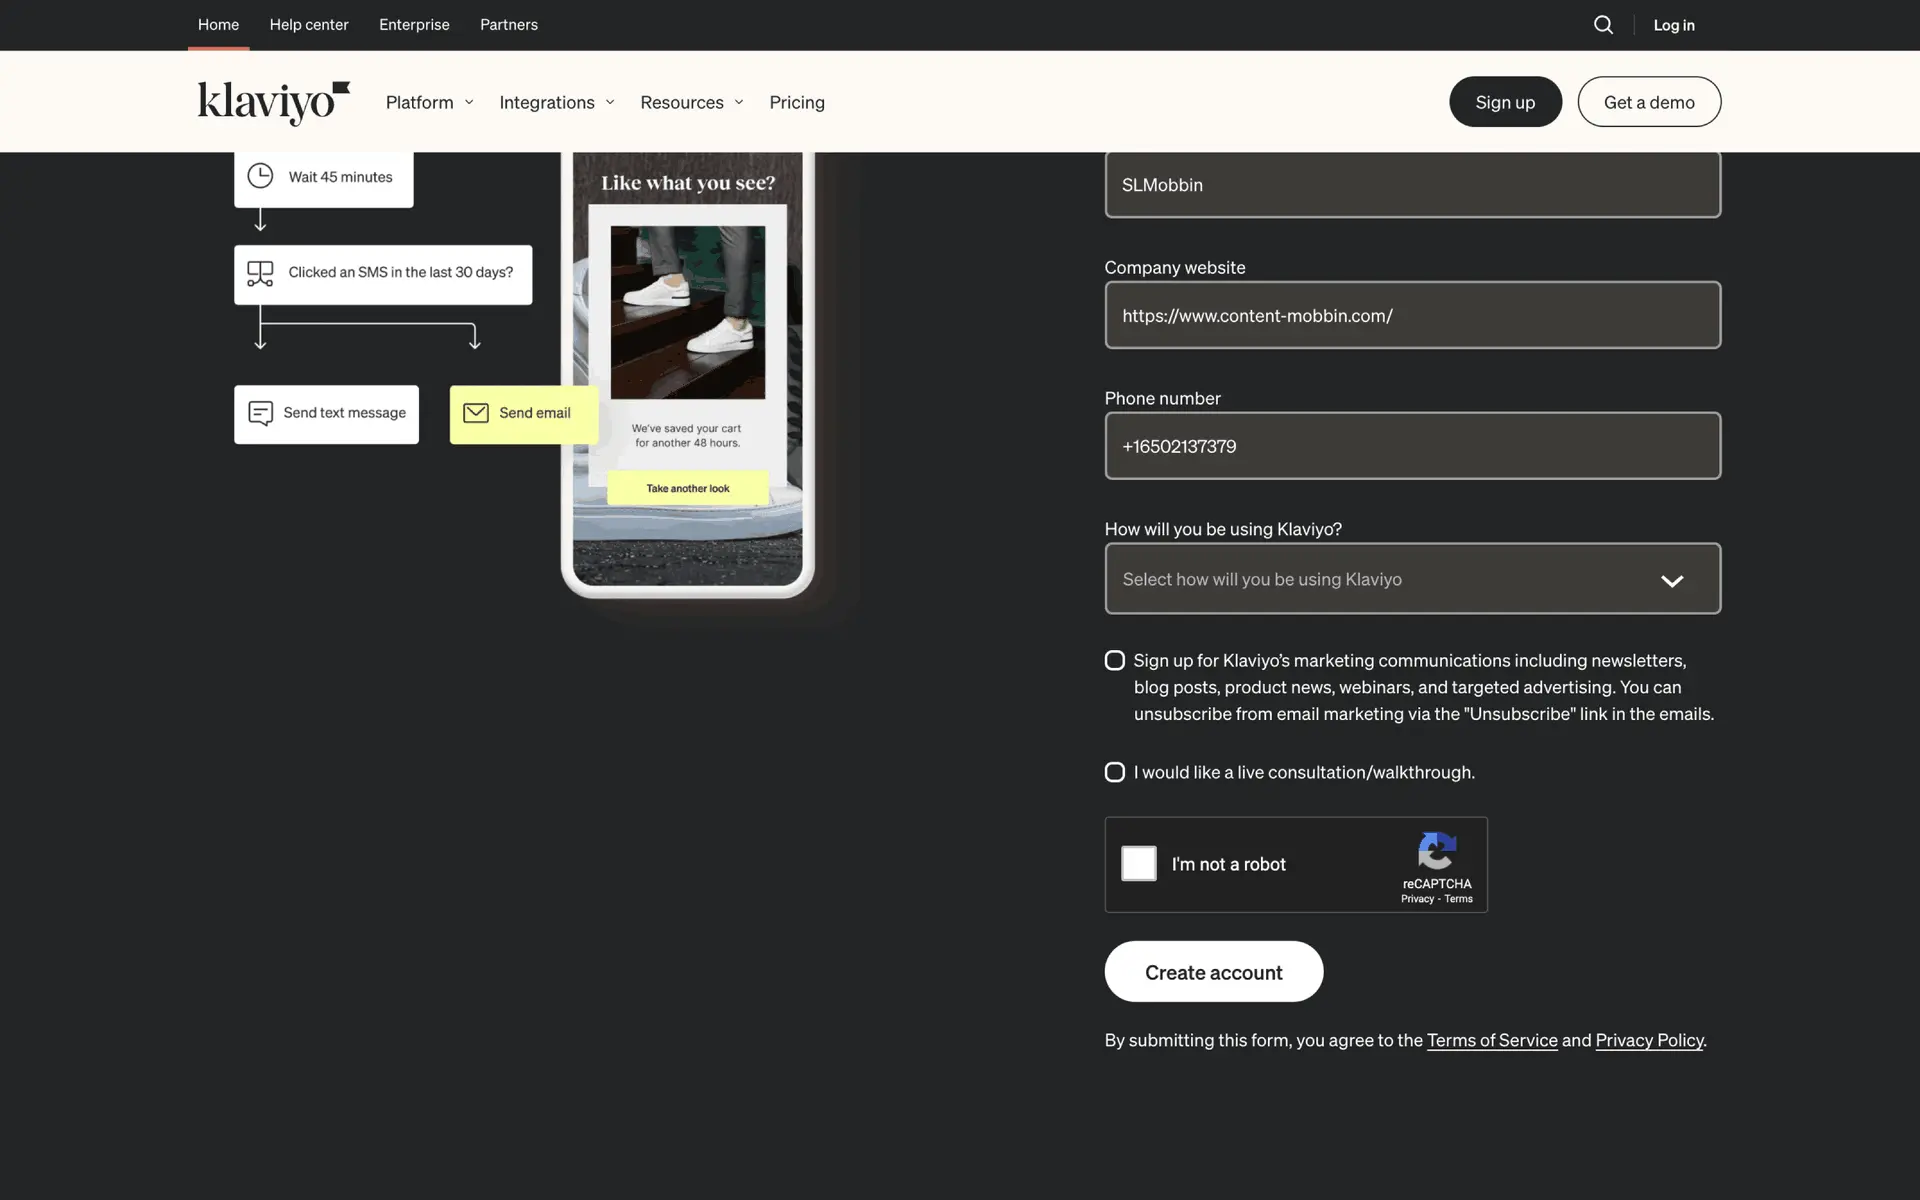Click the message icon on Send text message
Viewport: 1920px width, 1200px height.
point(260,413)
